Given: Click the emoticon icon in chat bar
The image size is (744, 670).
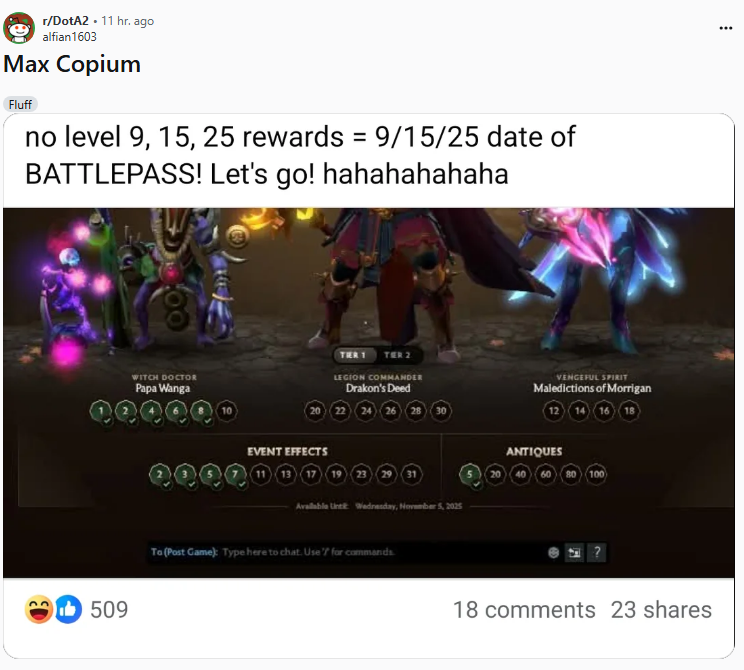Looking at the screenshot, I should coord(553,552).
